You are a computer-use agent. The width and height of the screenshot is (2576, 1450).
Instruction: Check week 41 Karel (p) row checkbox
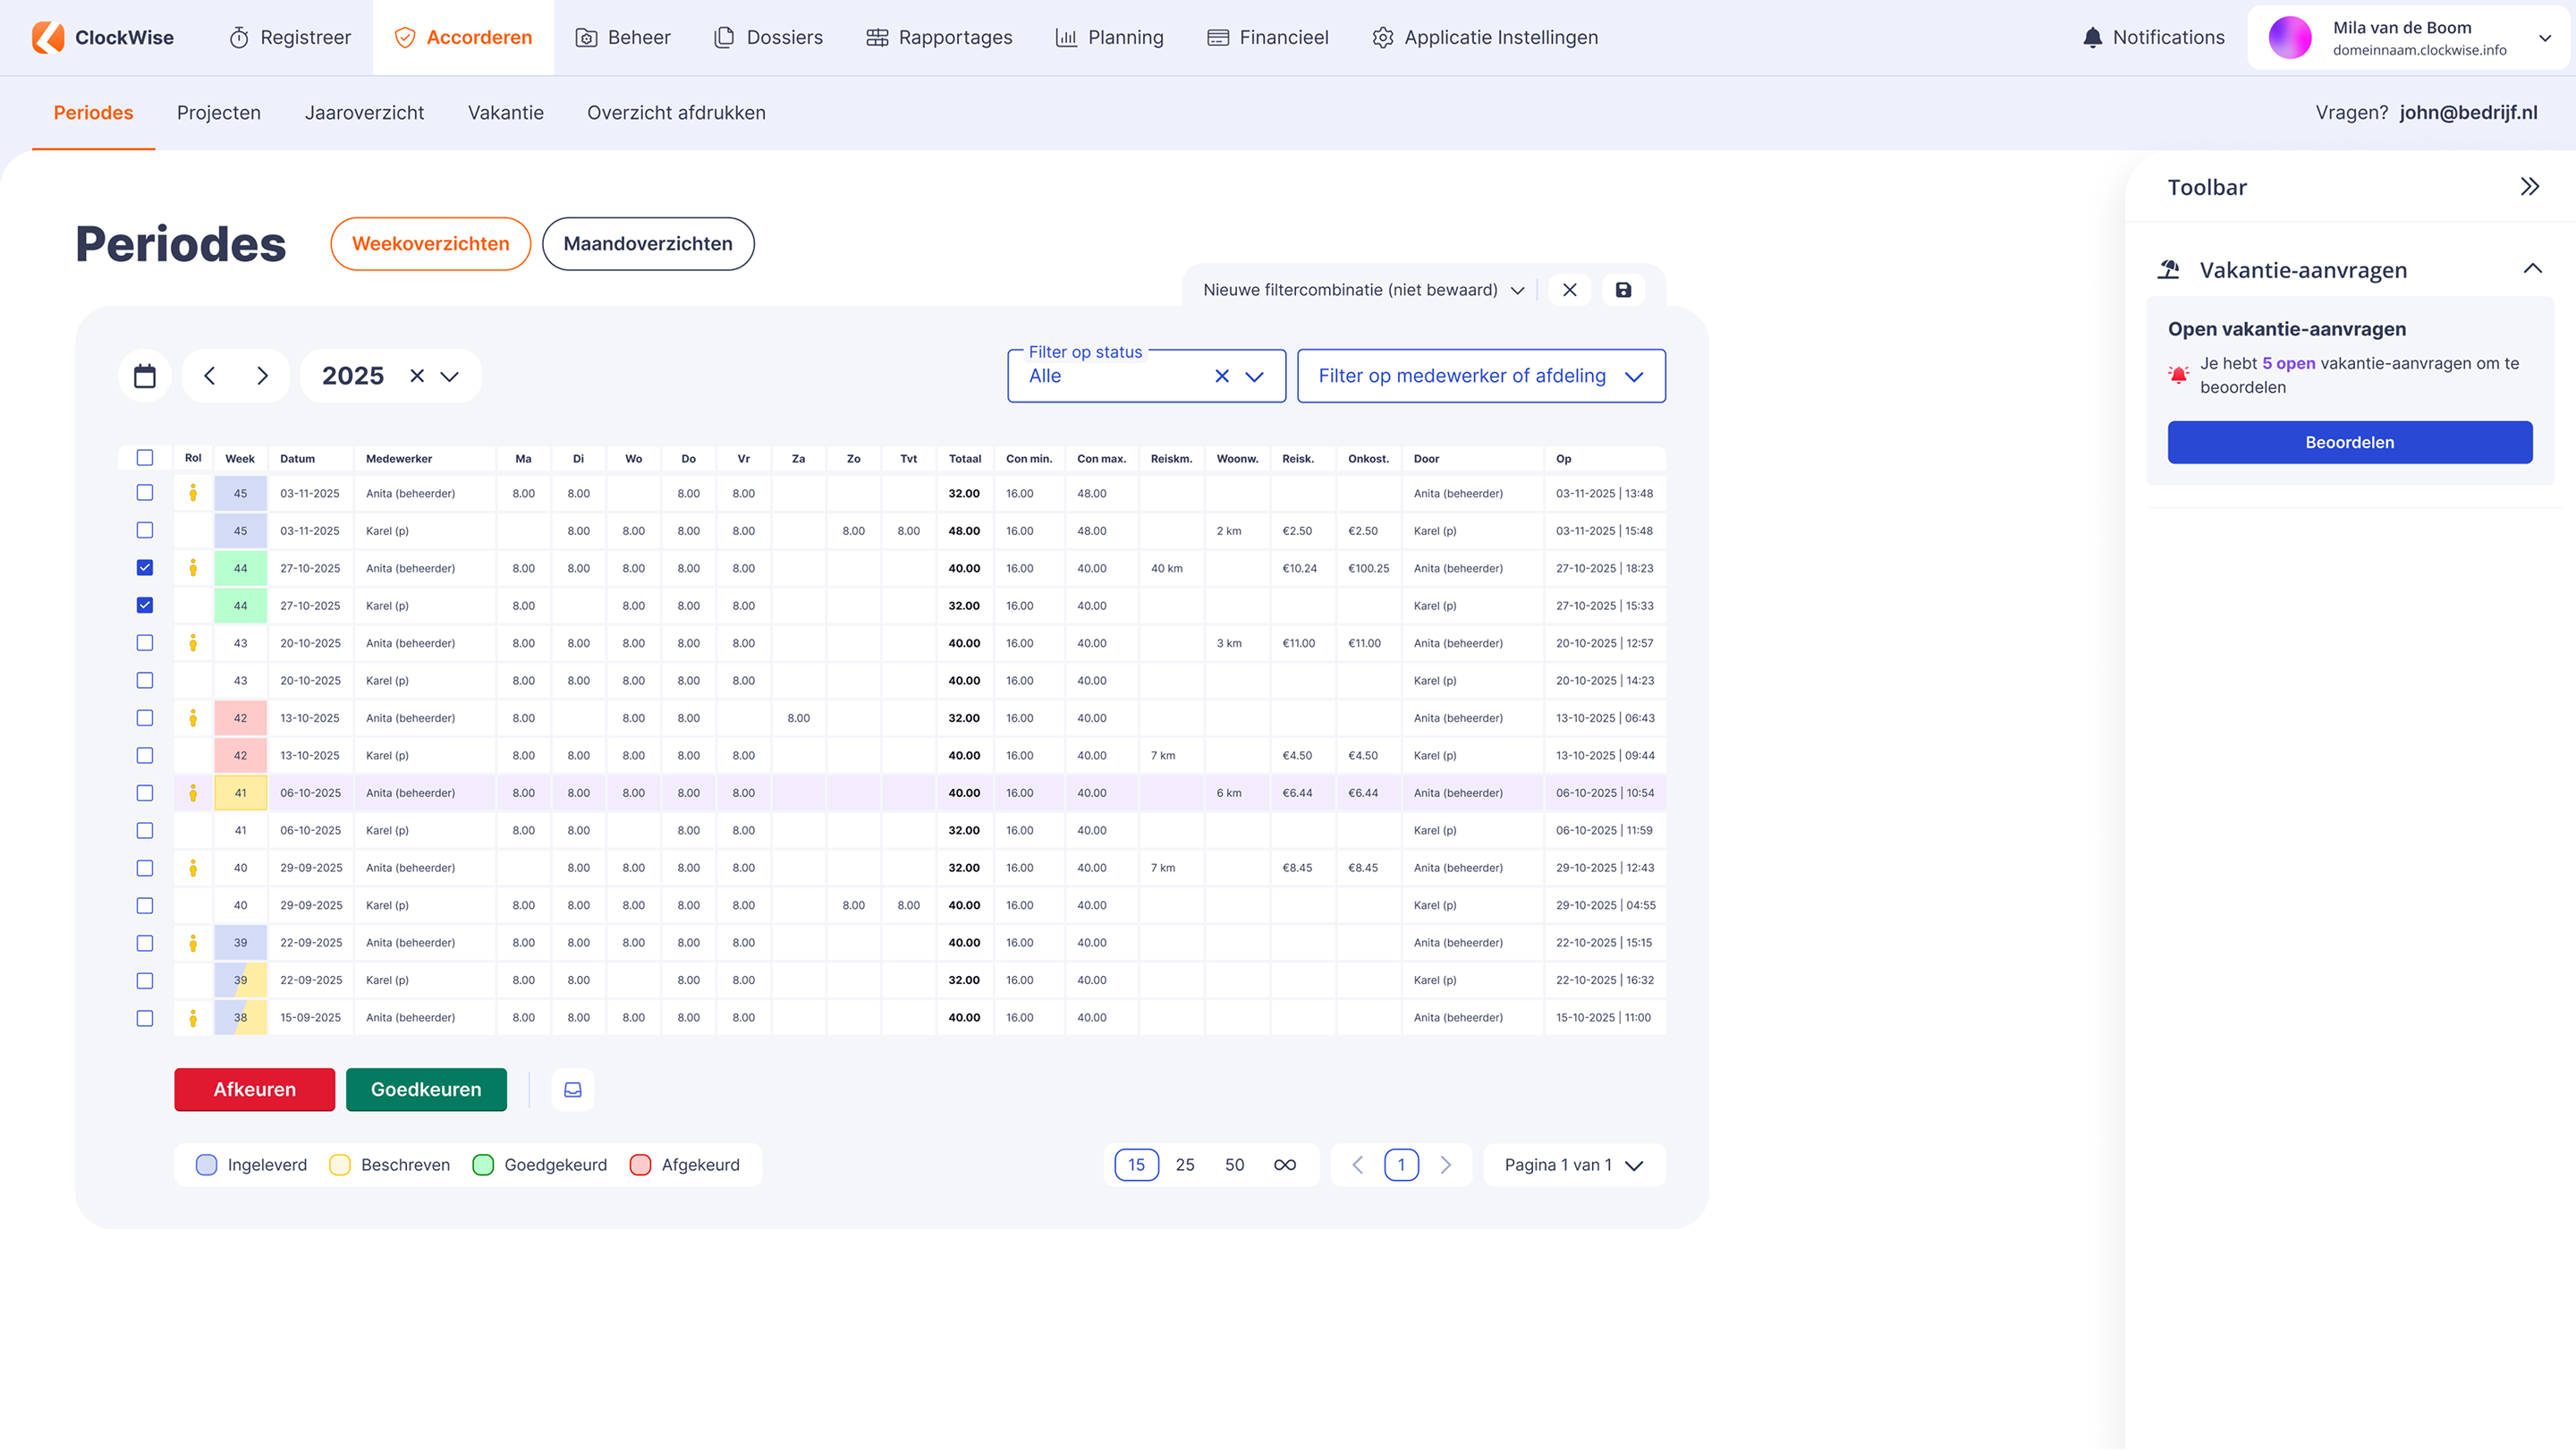[145, 831]
